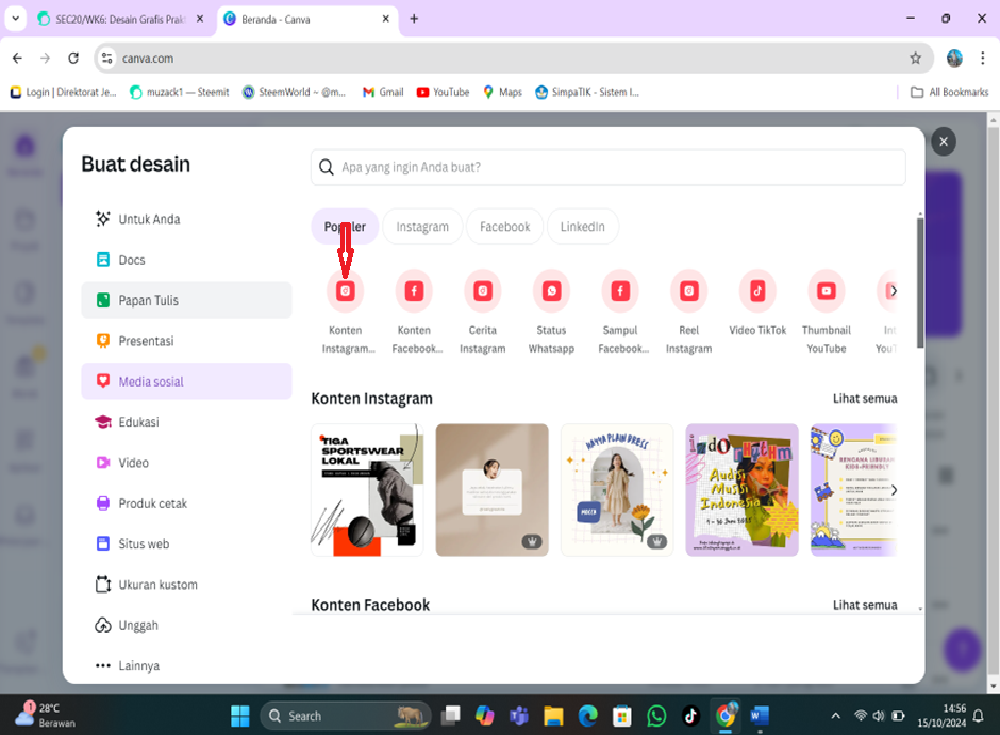Switch to the Populer filter tab

click(x=345, y=226)
